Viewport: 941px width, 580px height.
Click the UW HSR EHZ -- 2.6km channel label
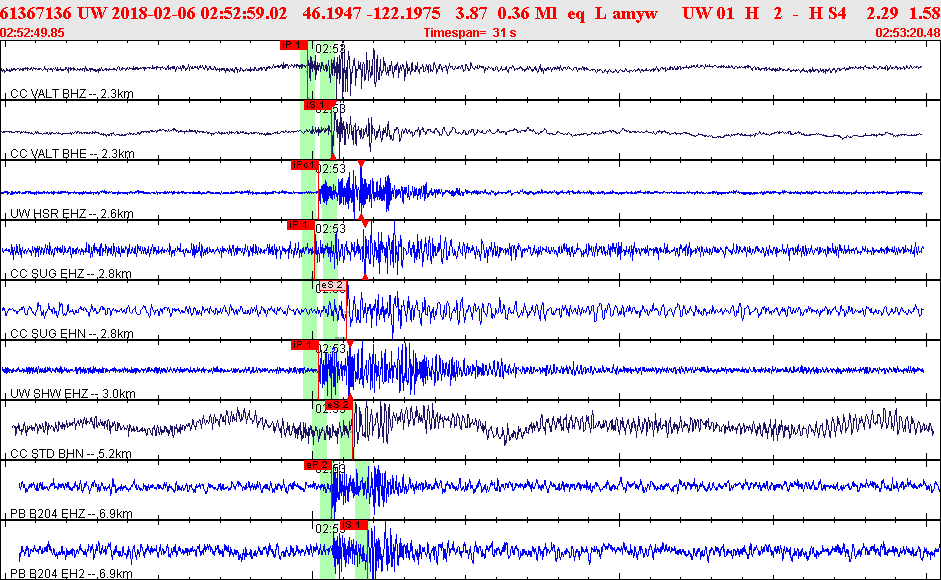[72, 214]
